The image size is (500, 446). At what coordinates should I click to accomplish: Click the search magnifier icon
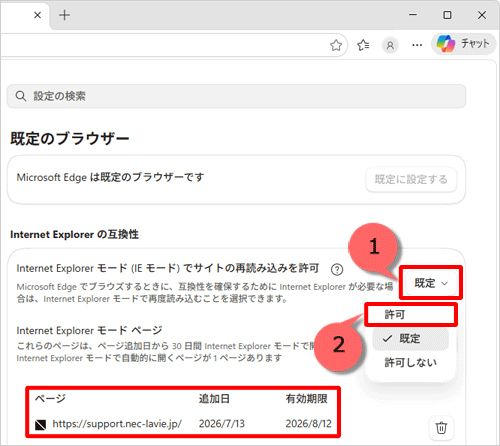pyautogui.click(x=21, y=96)
